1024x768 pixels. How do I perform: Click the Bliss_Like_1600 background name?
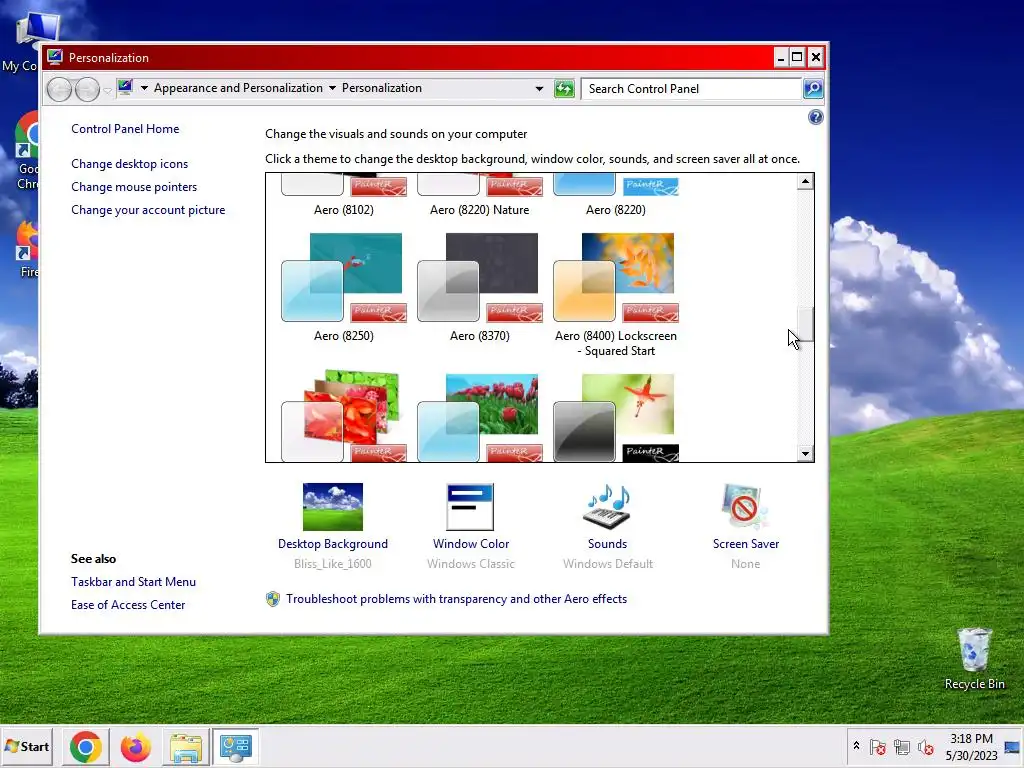(332, 563)
